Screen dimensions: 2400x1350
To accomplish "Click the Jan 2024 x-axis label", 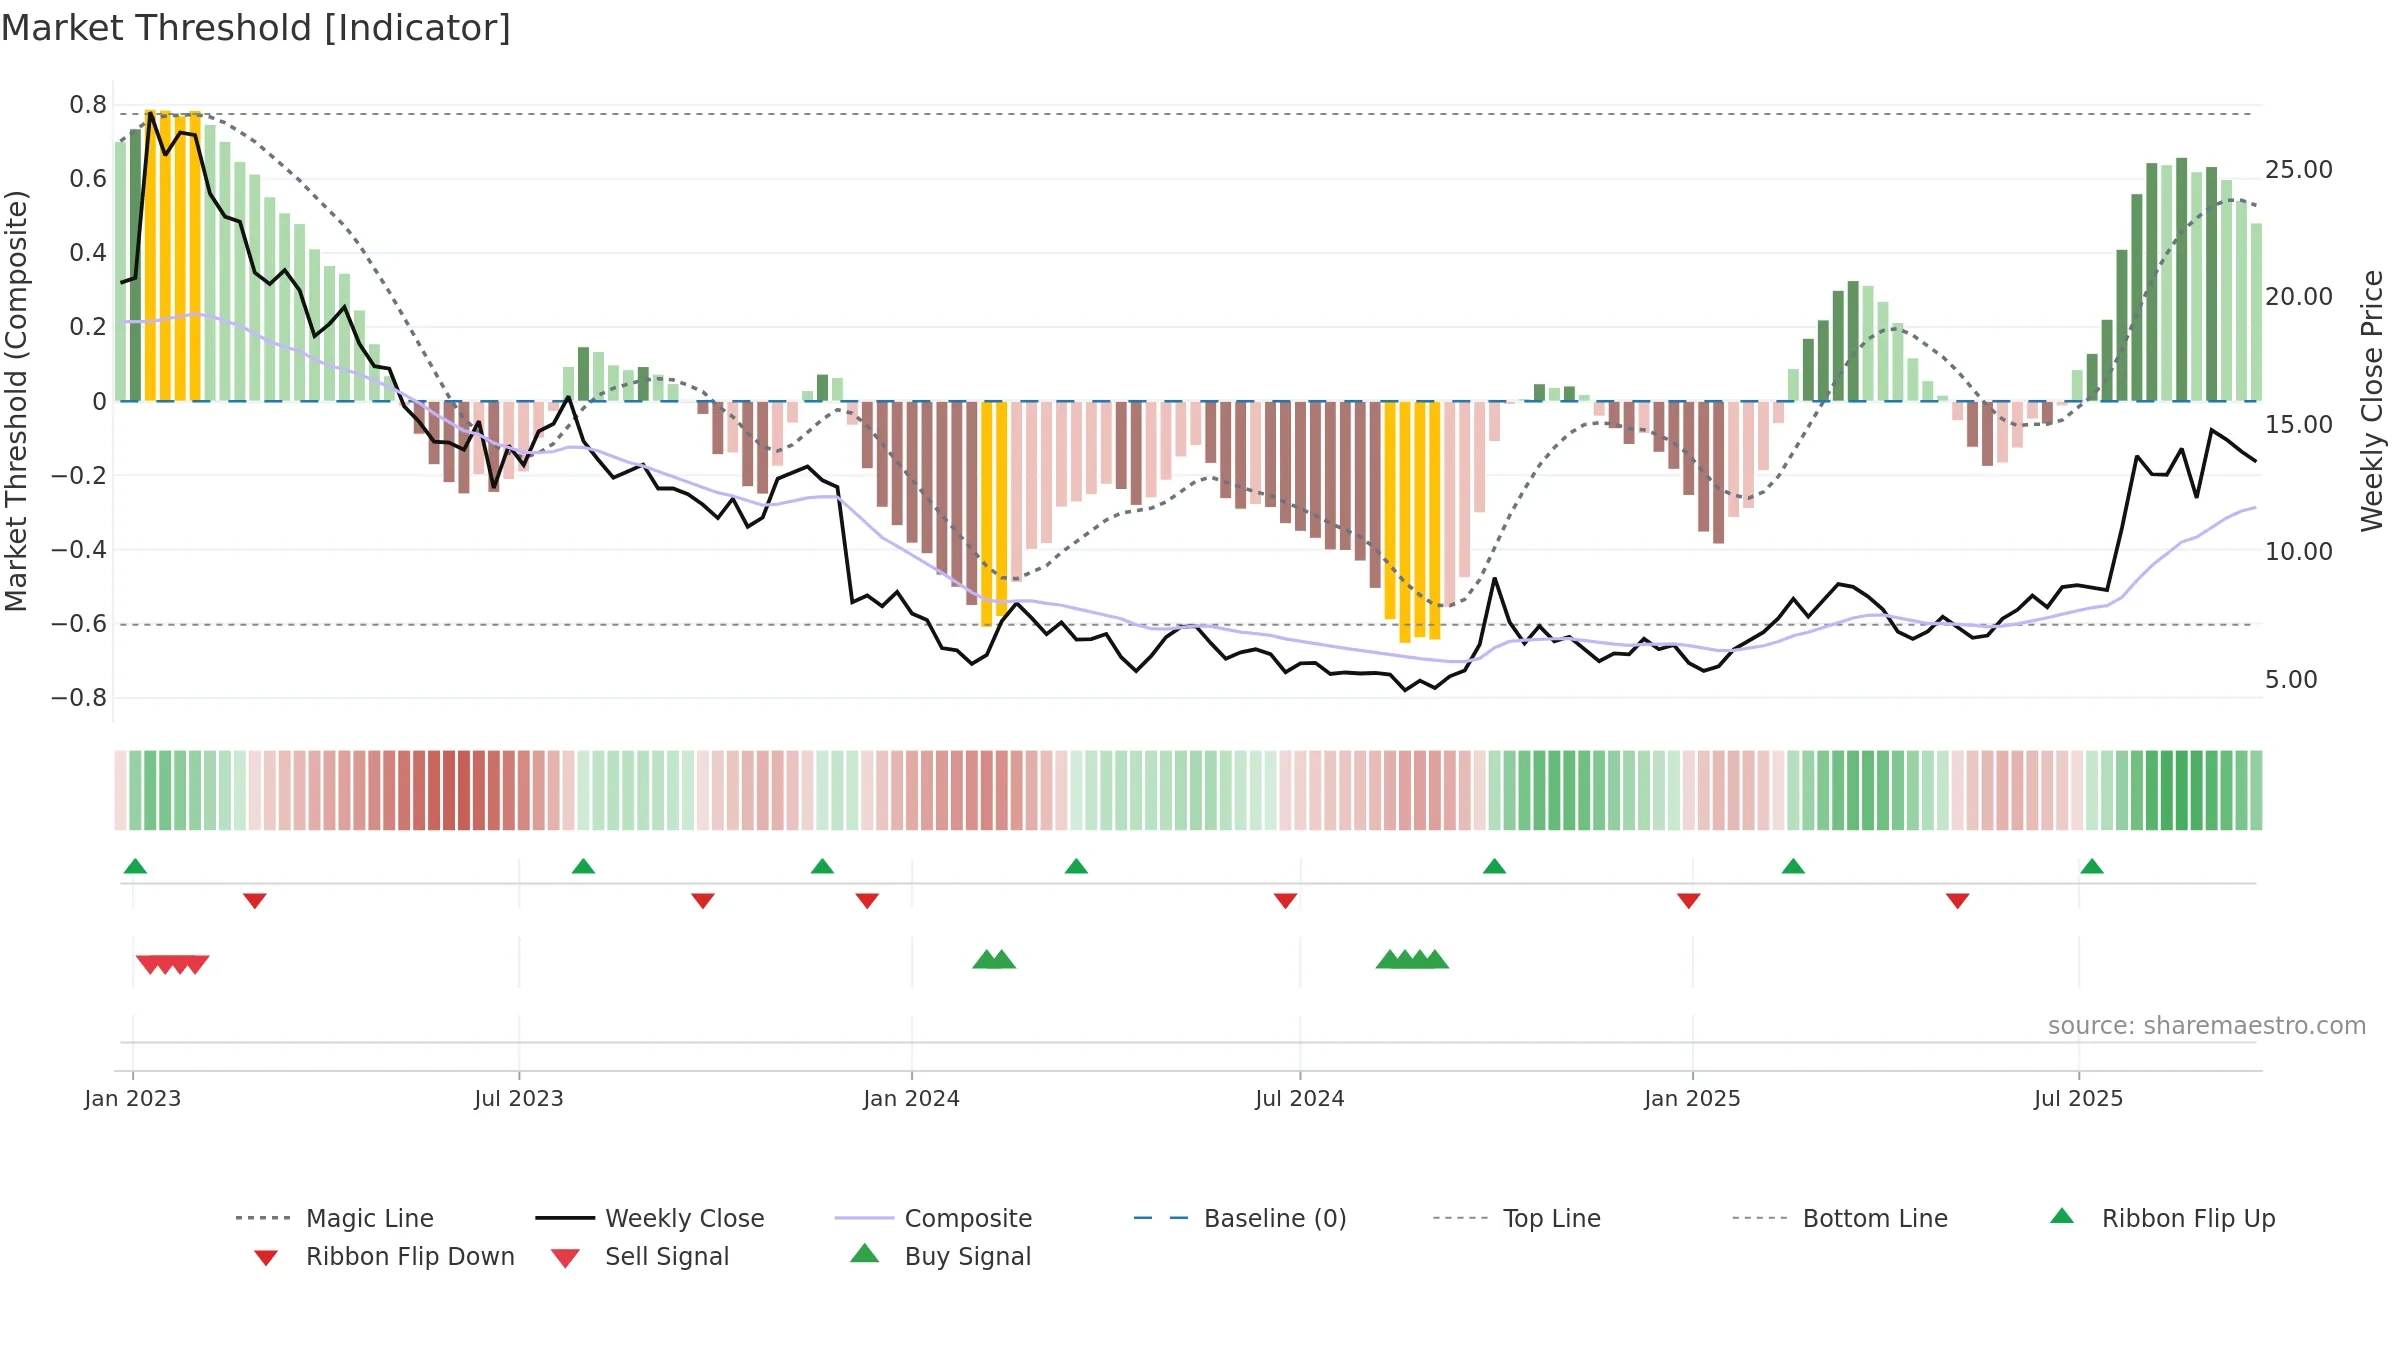I will tap(912, 1099).
